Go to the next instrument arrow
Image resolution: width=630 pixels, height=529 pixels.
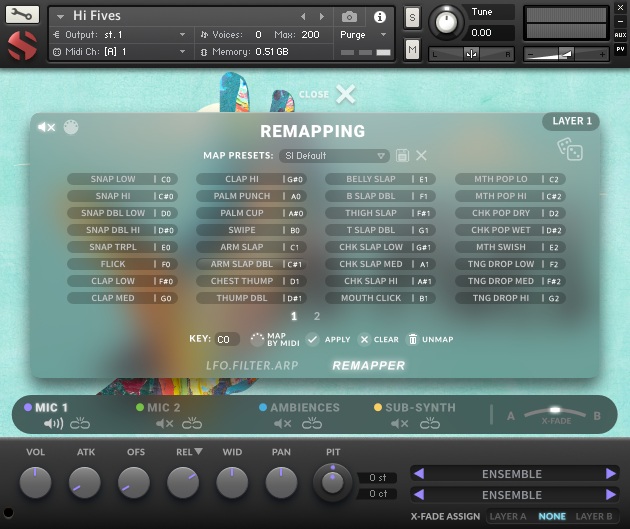pos(322,16)
